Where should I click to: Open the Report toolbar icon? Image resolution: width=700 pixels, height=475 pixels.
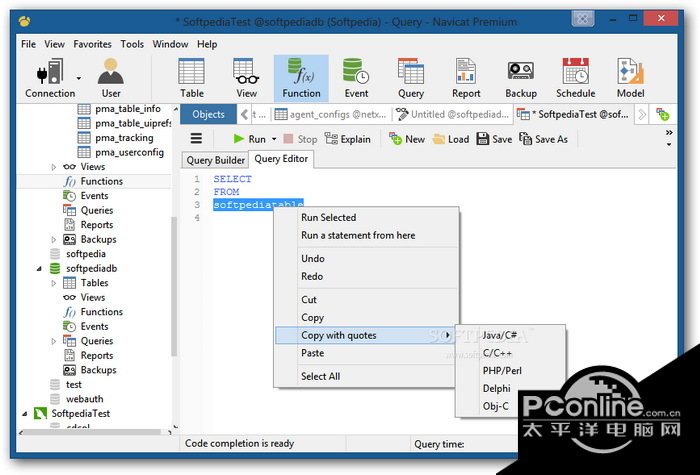pos(466,78)
